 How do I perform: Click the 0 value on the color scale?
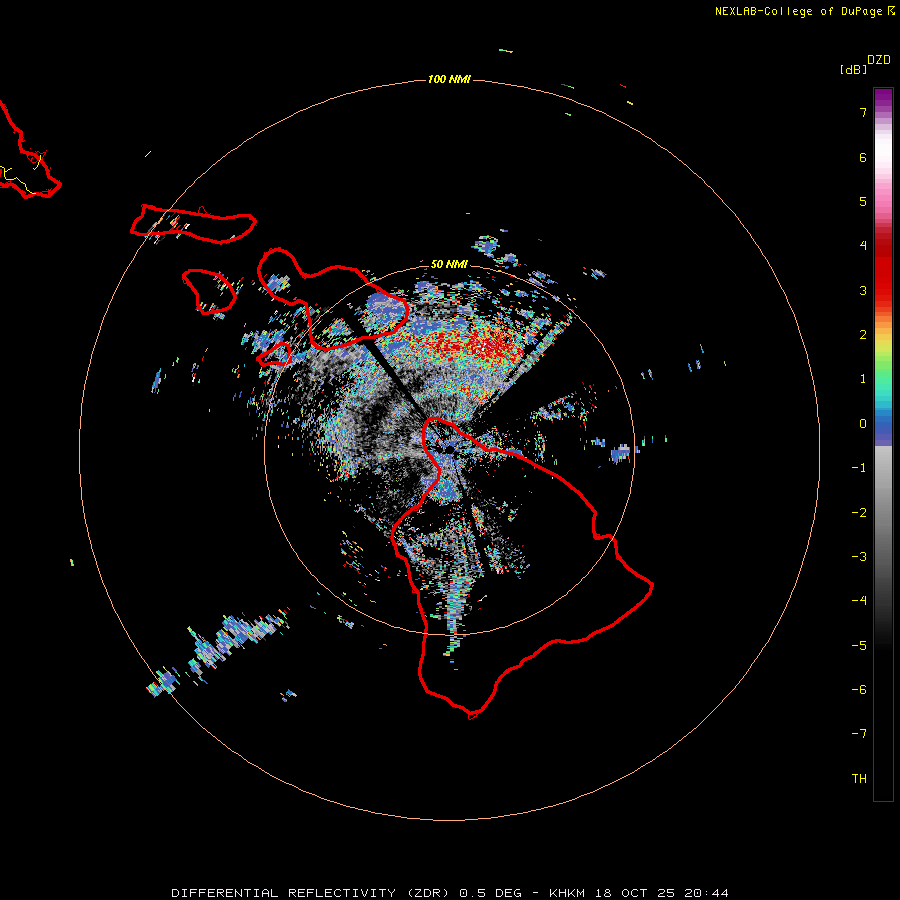pyautogui.click(x=863, y=424)
